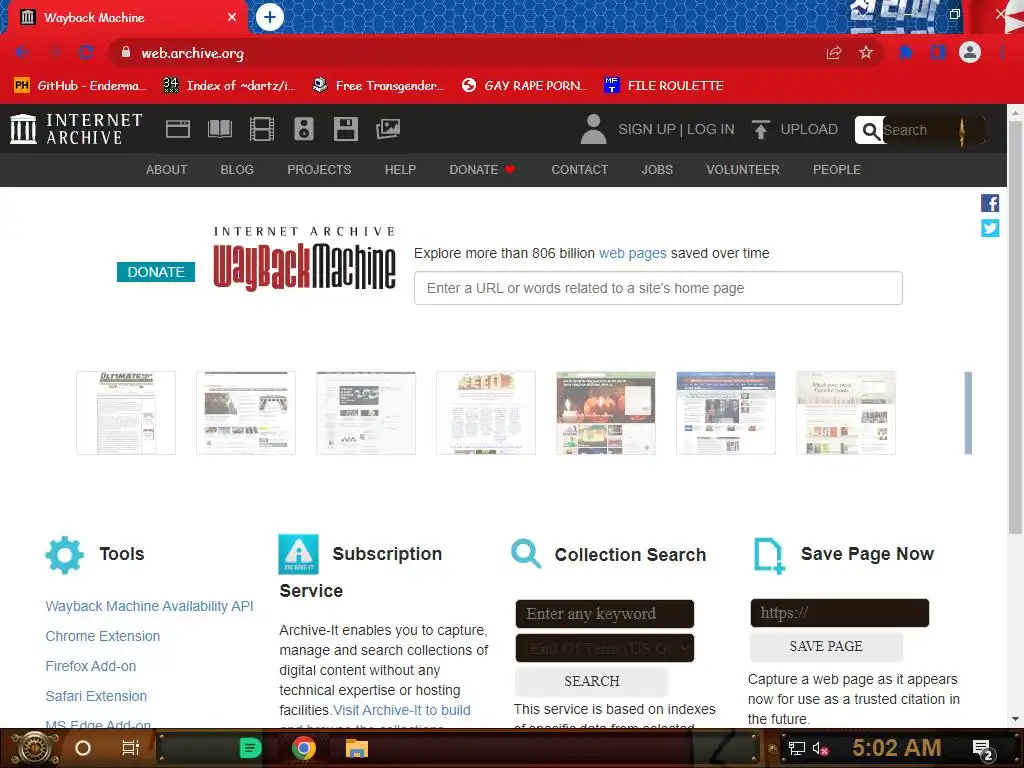Open Task View on the taskbar
Screen dimensions: 1024x768
coord(131,748)
